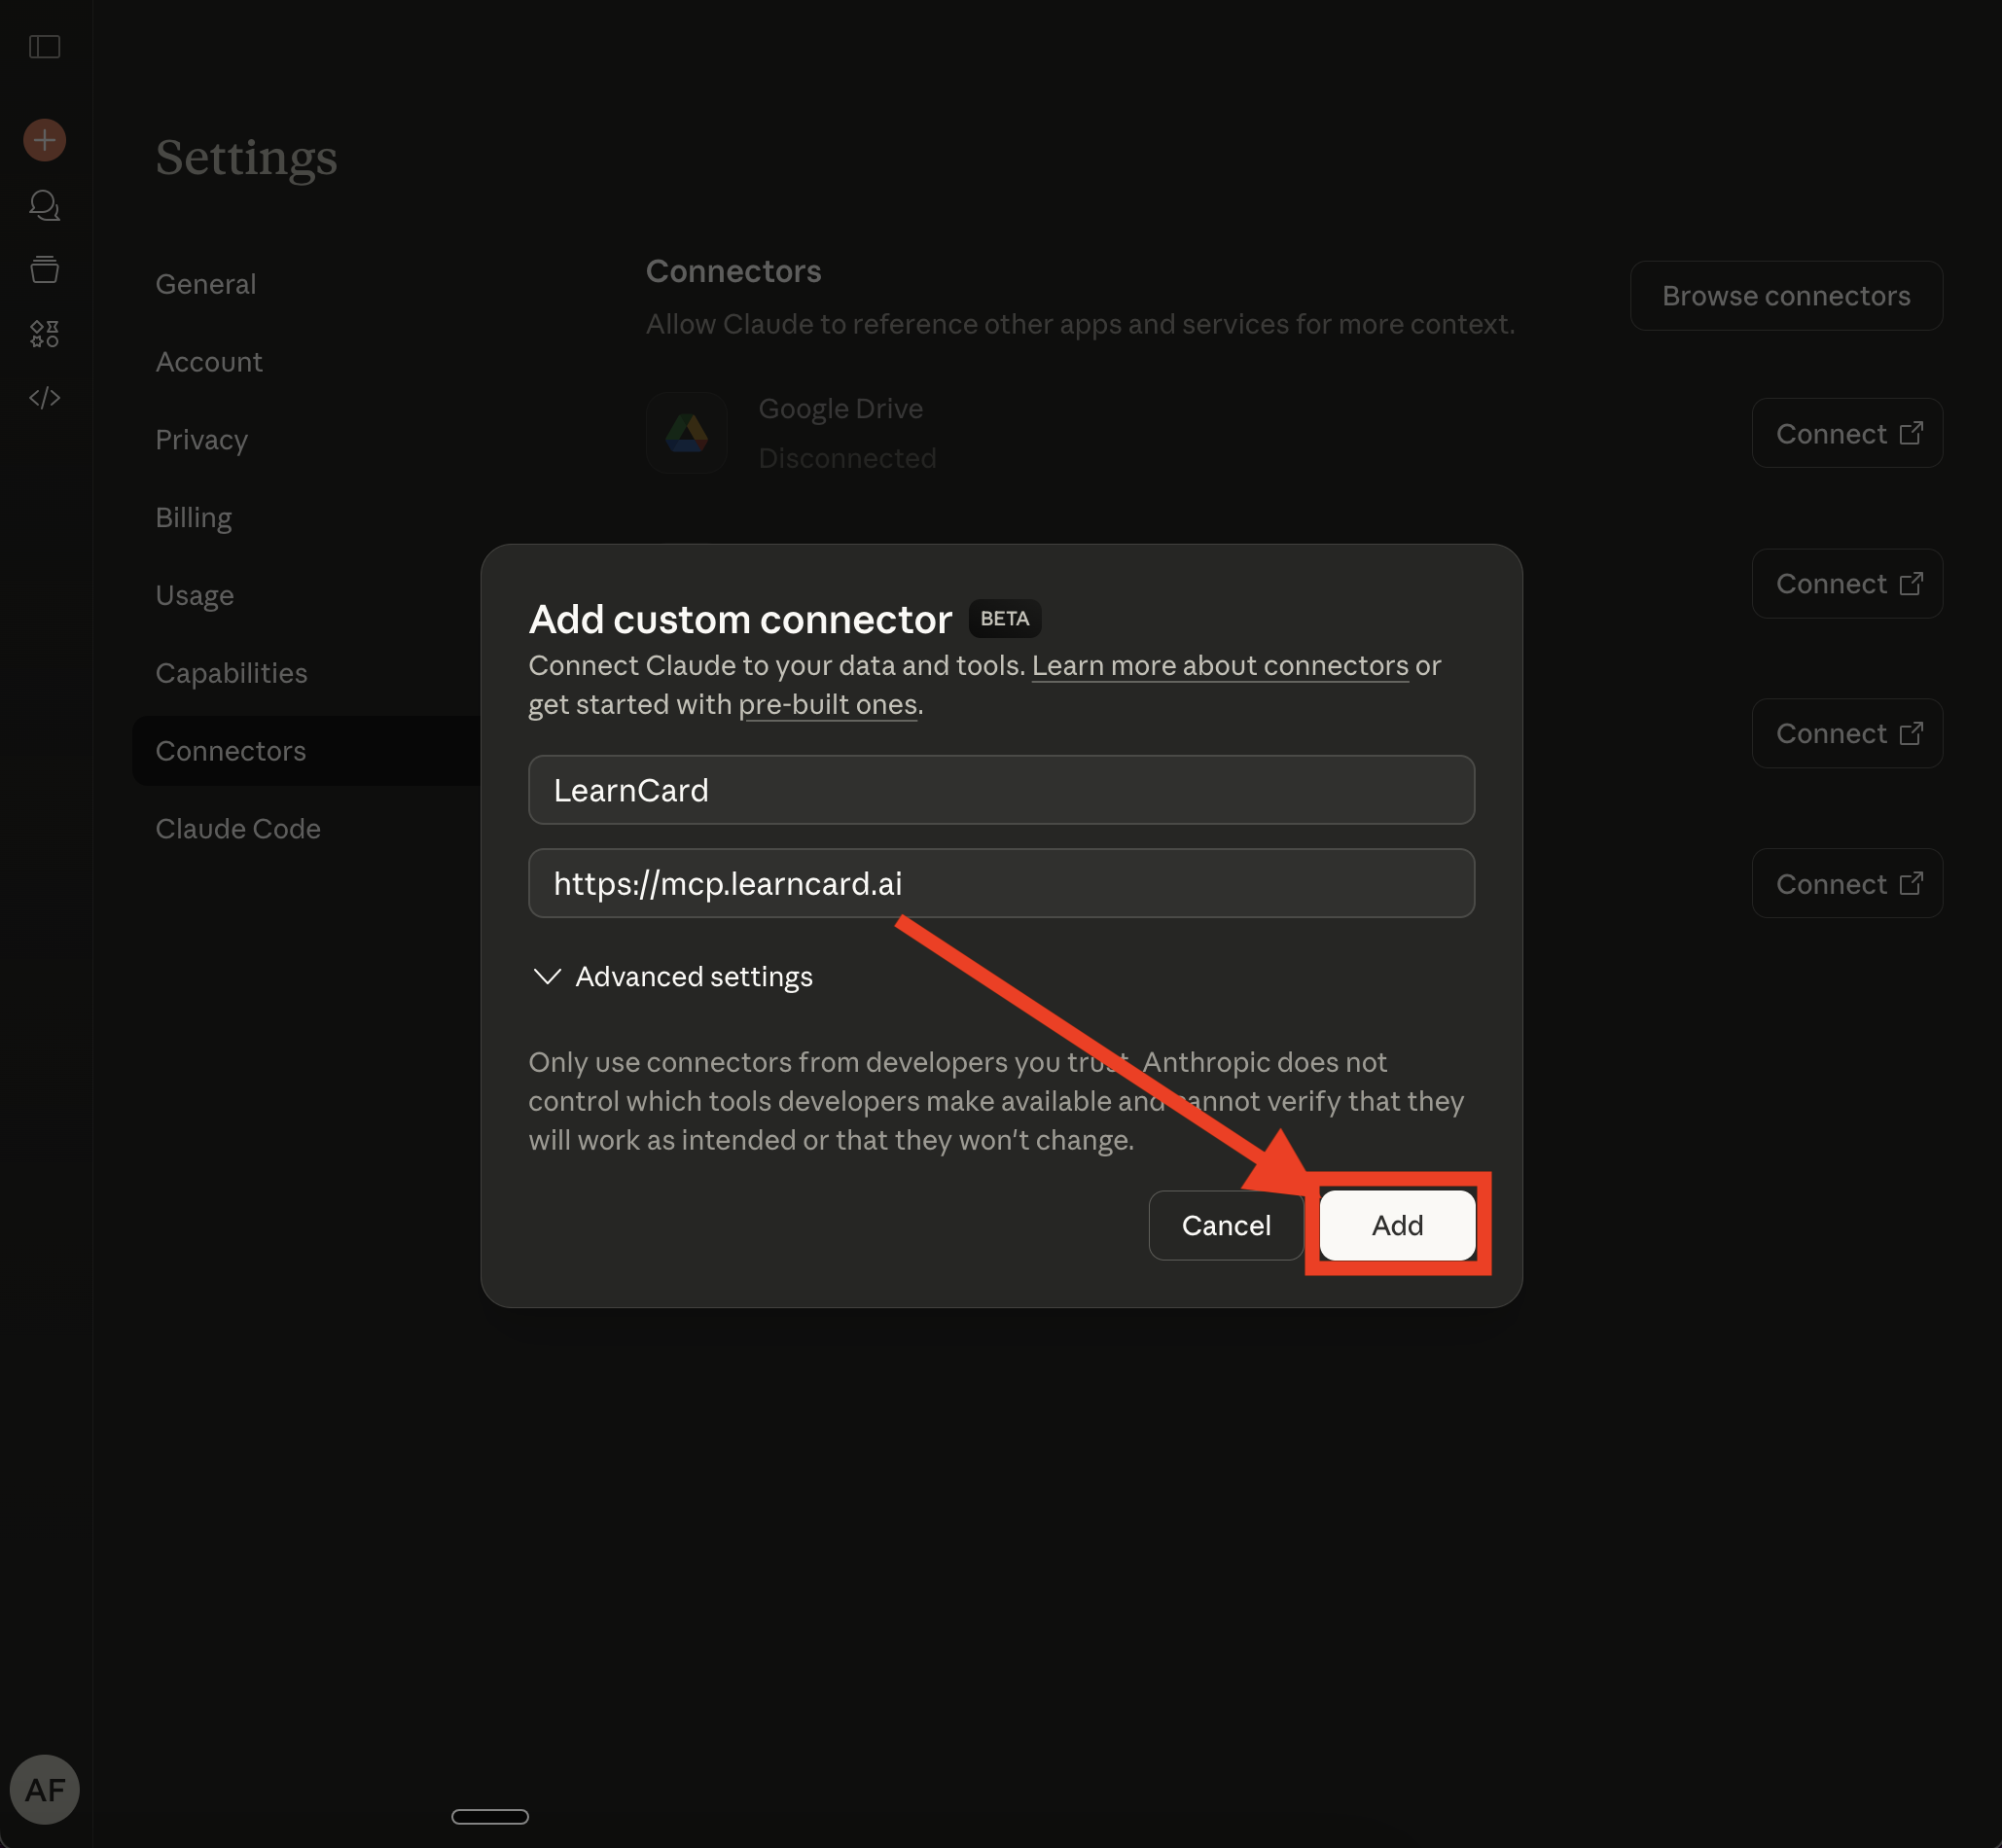
Task: Click the LearnCard name field
Action: 1001,790
